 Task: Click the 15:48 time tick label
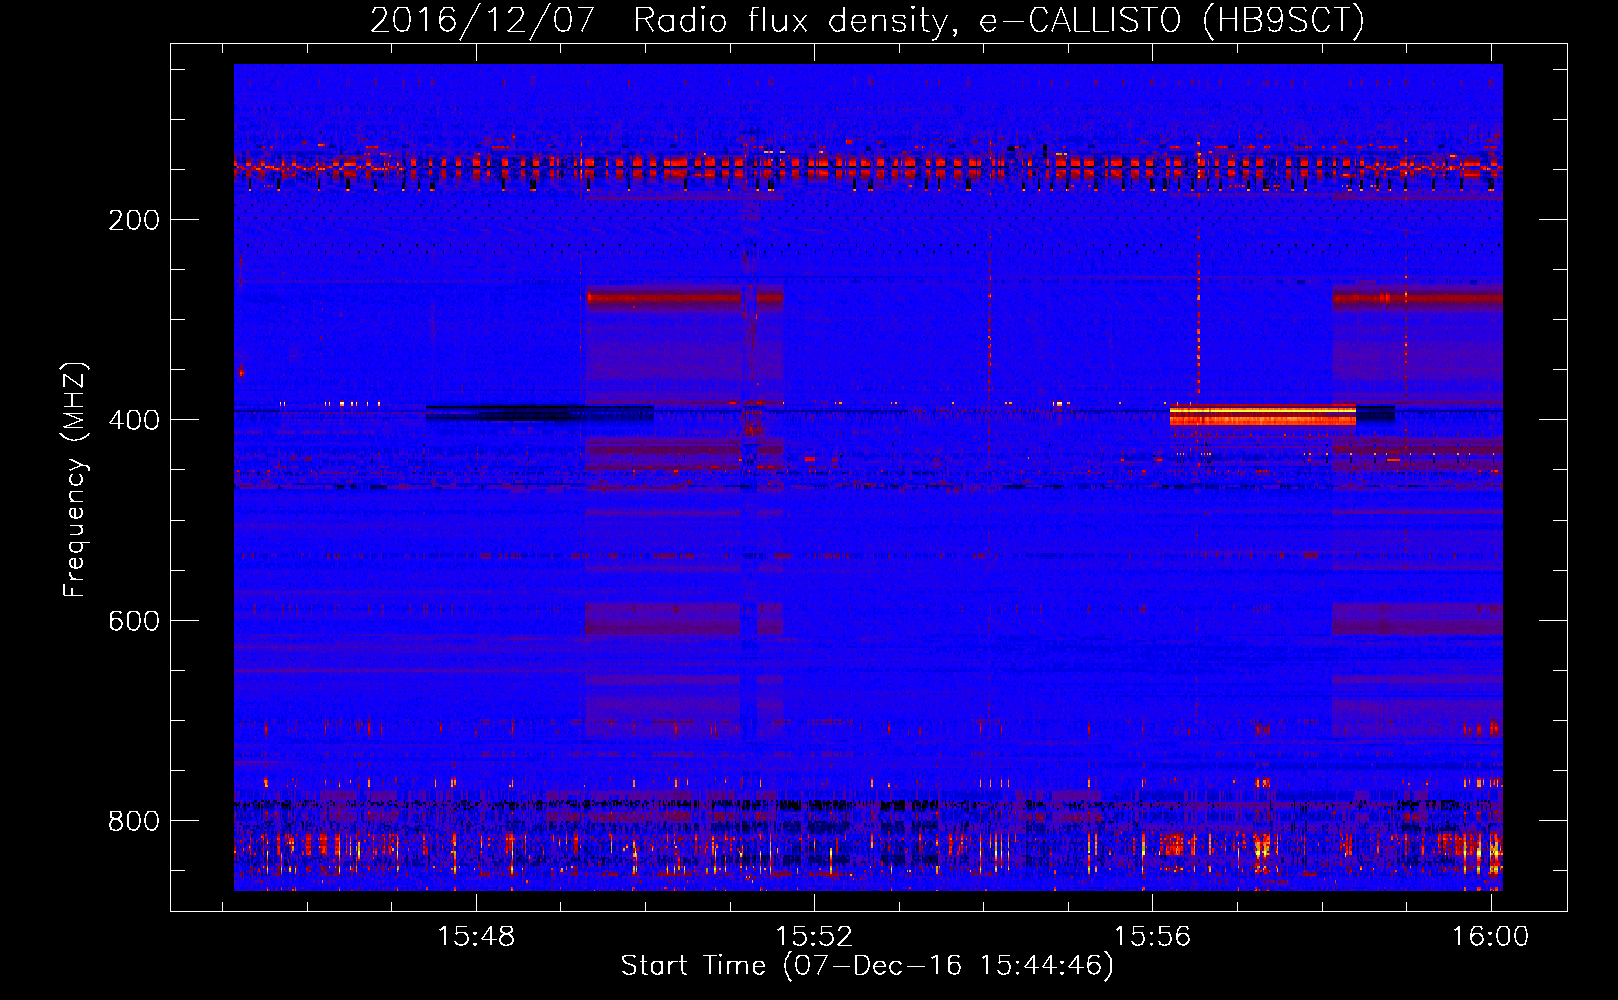[477, 937]
